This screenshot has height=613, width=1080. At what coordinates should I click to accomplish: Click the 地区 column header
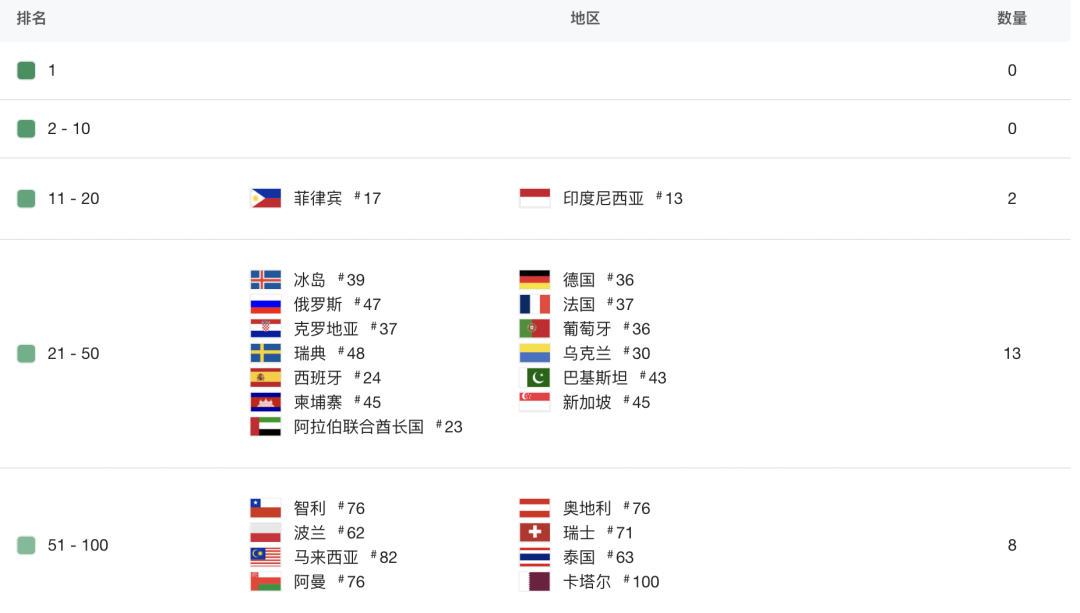click(x=585, y=18)
